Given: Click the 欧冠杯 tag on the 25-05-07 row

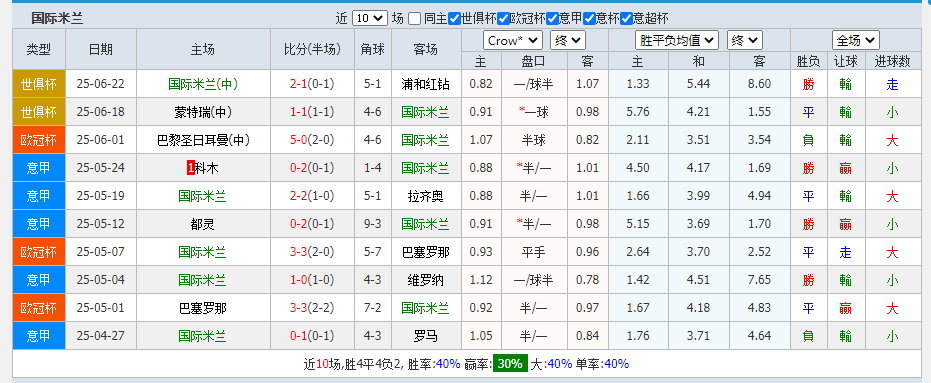Looking at the screenshot, I should tap(39, 252).
